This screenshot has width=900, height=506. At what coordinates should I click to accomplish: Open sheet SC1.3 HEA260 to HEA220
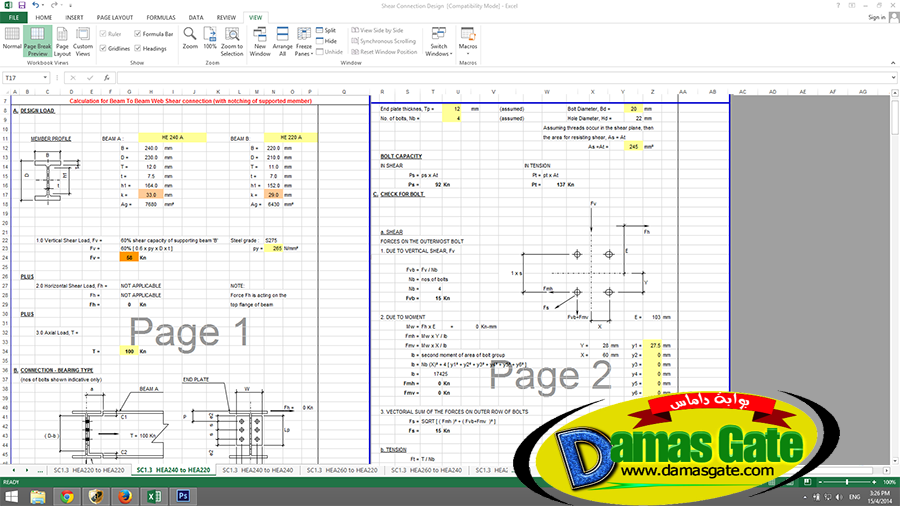(x=342, y=470)
